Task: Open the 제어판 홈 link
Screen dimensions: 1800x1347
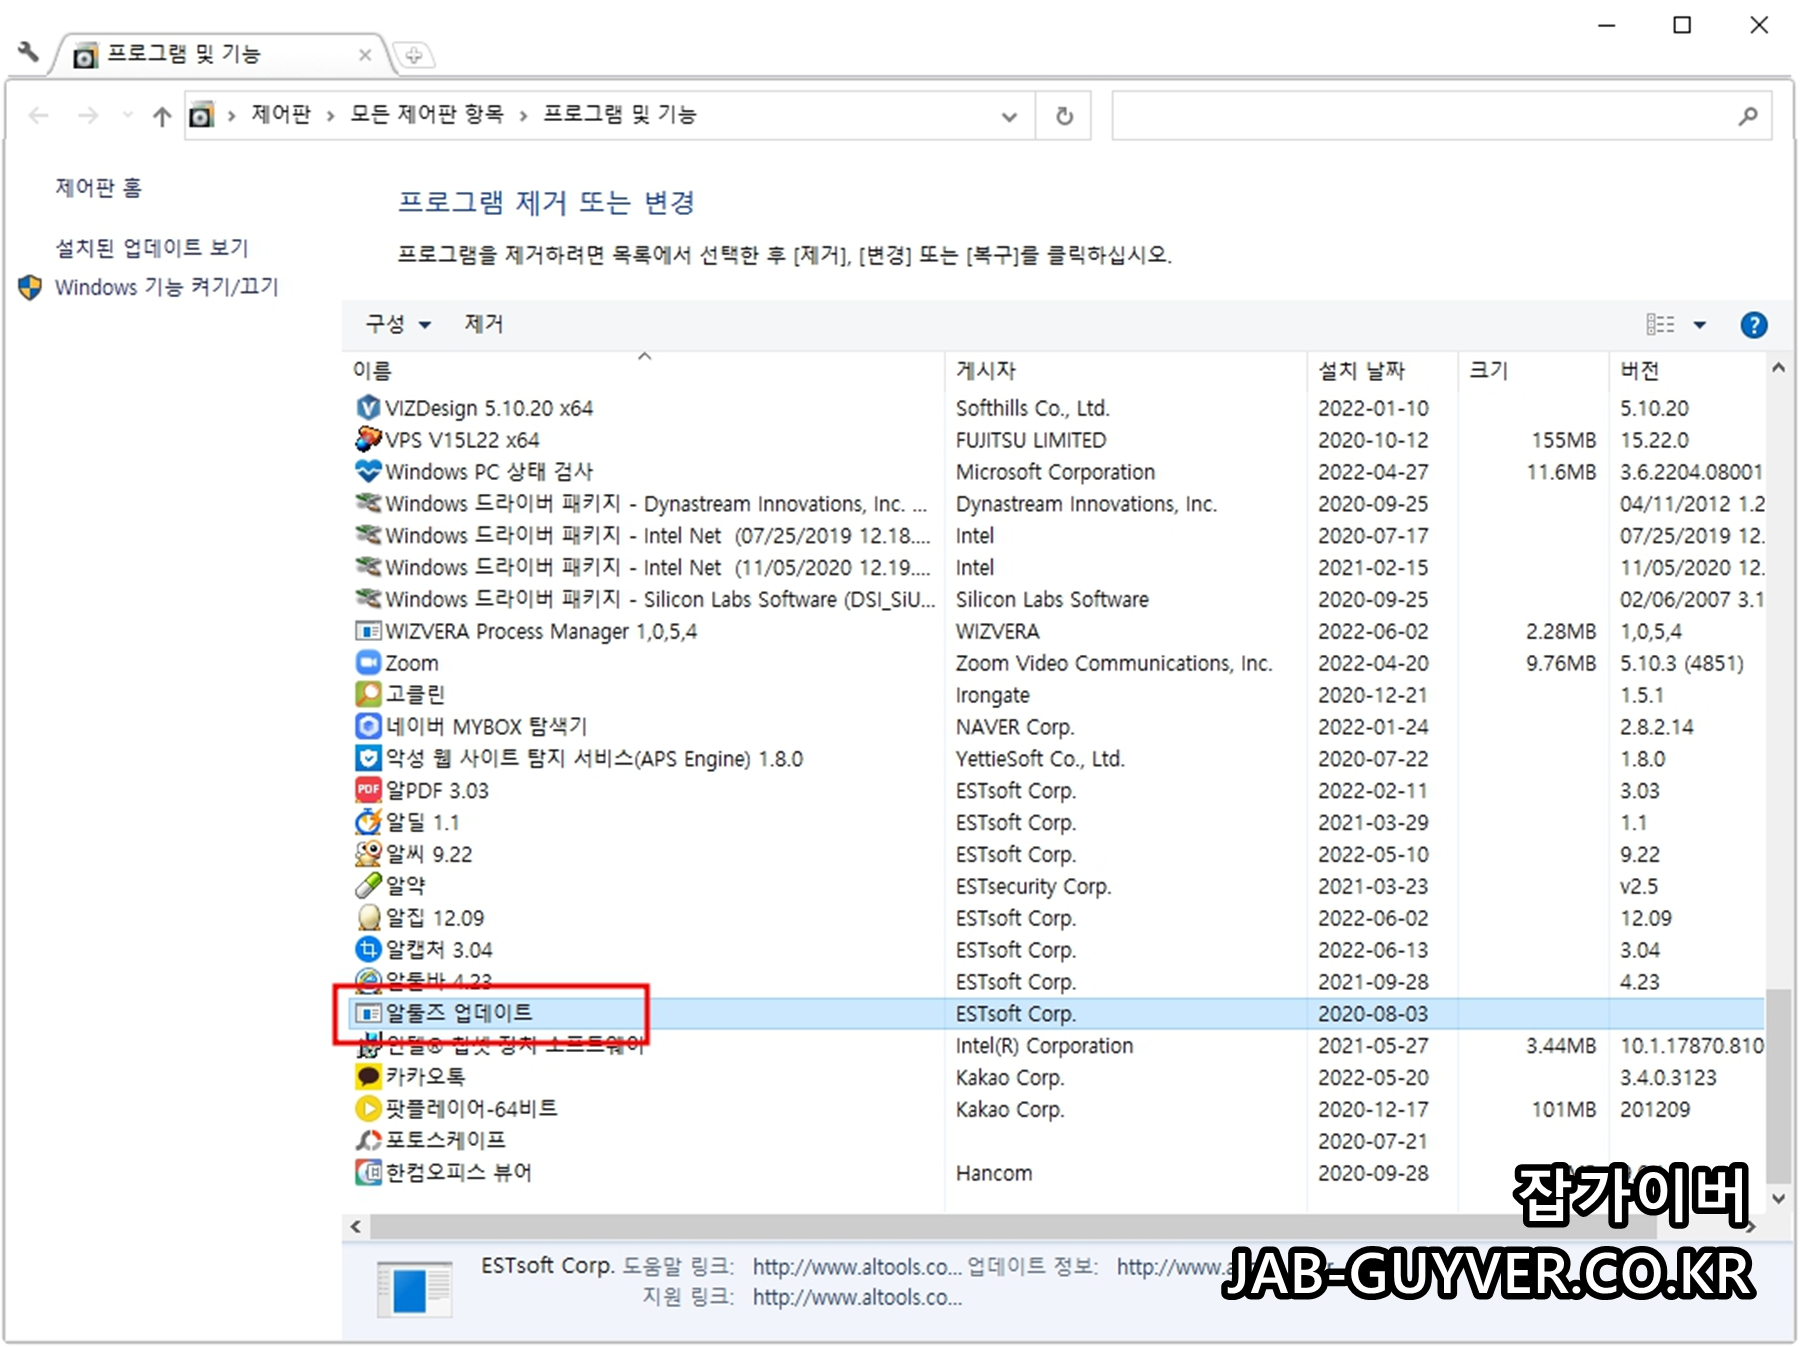Action: (98, 188)
